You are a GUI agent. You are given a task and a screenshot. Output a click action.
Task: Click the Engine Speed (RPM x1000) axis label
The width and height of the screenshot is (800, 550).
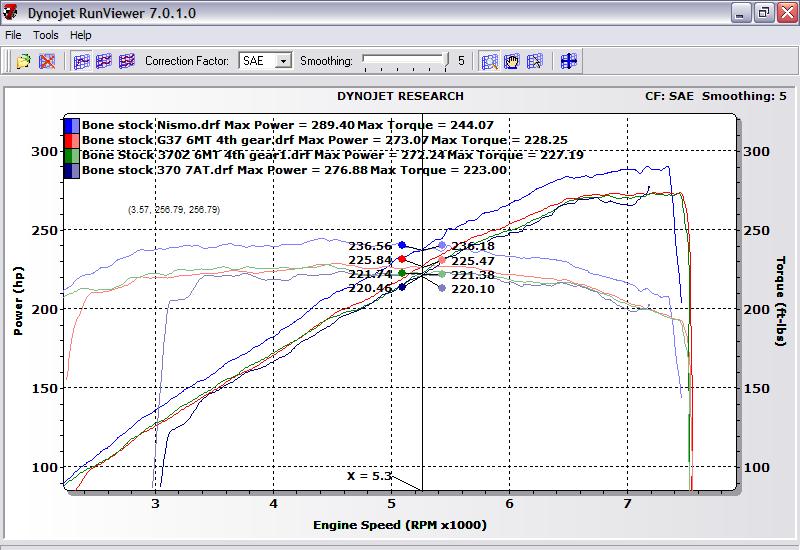coord(400,525)
